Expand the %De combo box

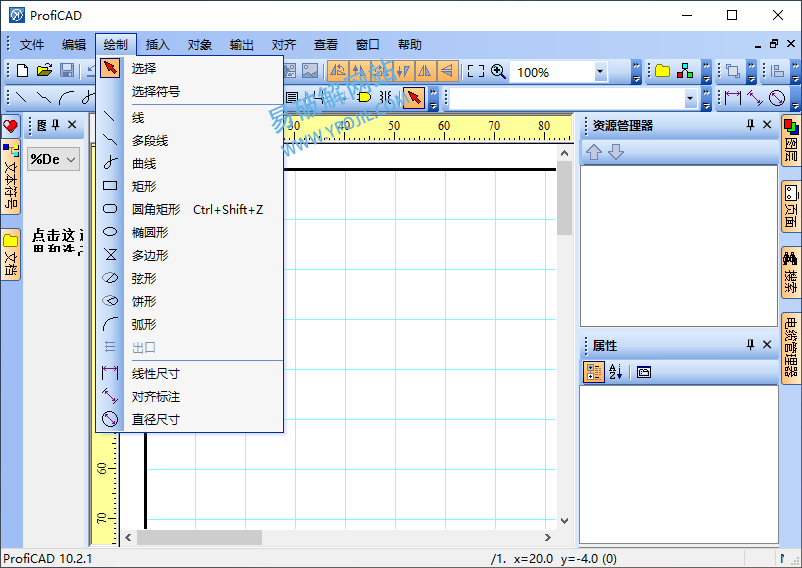(72, 159)
